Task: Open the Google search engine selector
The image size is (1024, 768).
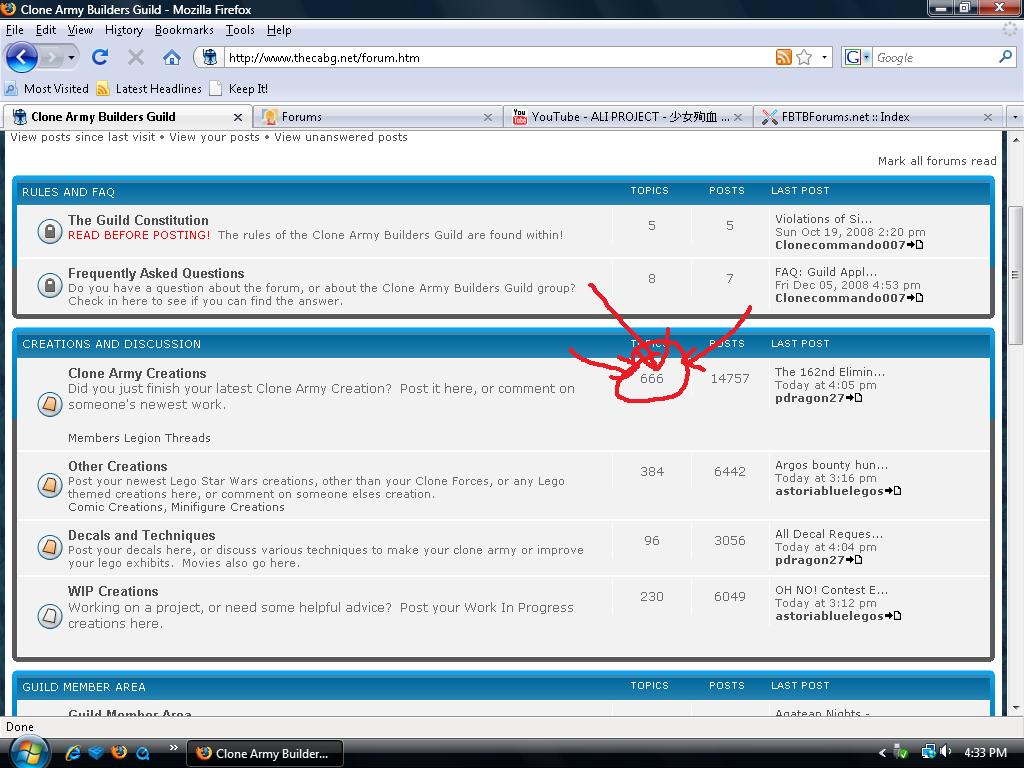Action: pos(857,57)
